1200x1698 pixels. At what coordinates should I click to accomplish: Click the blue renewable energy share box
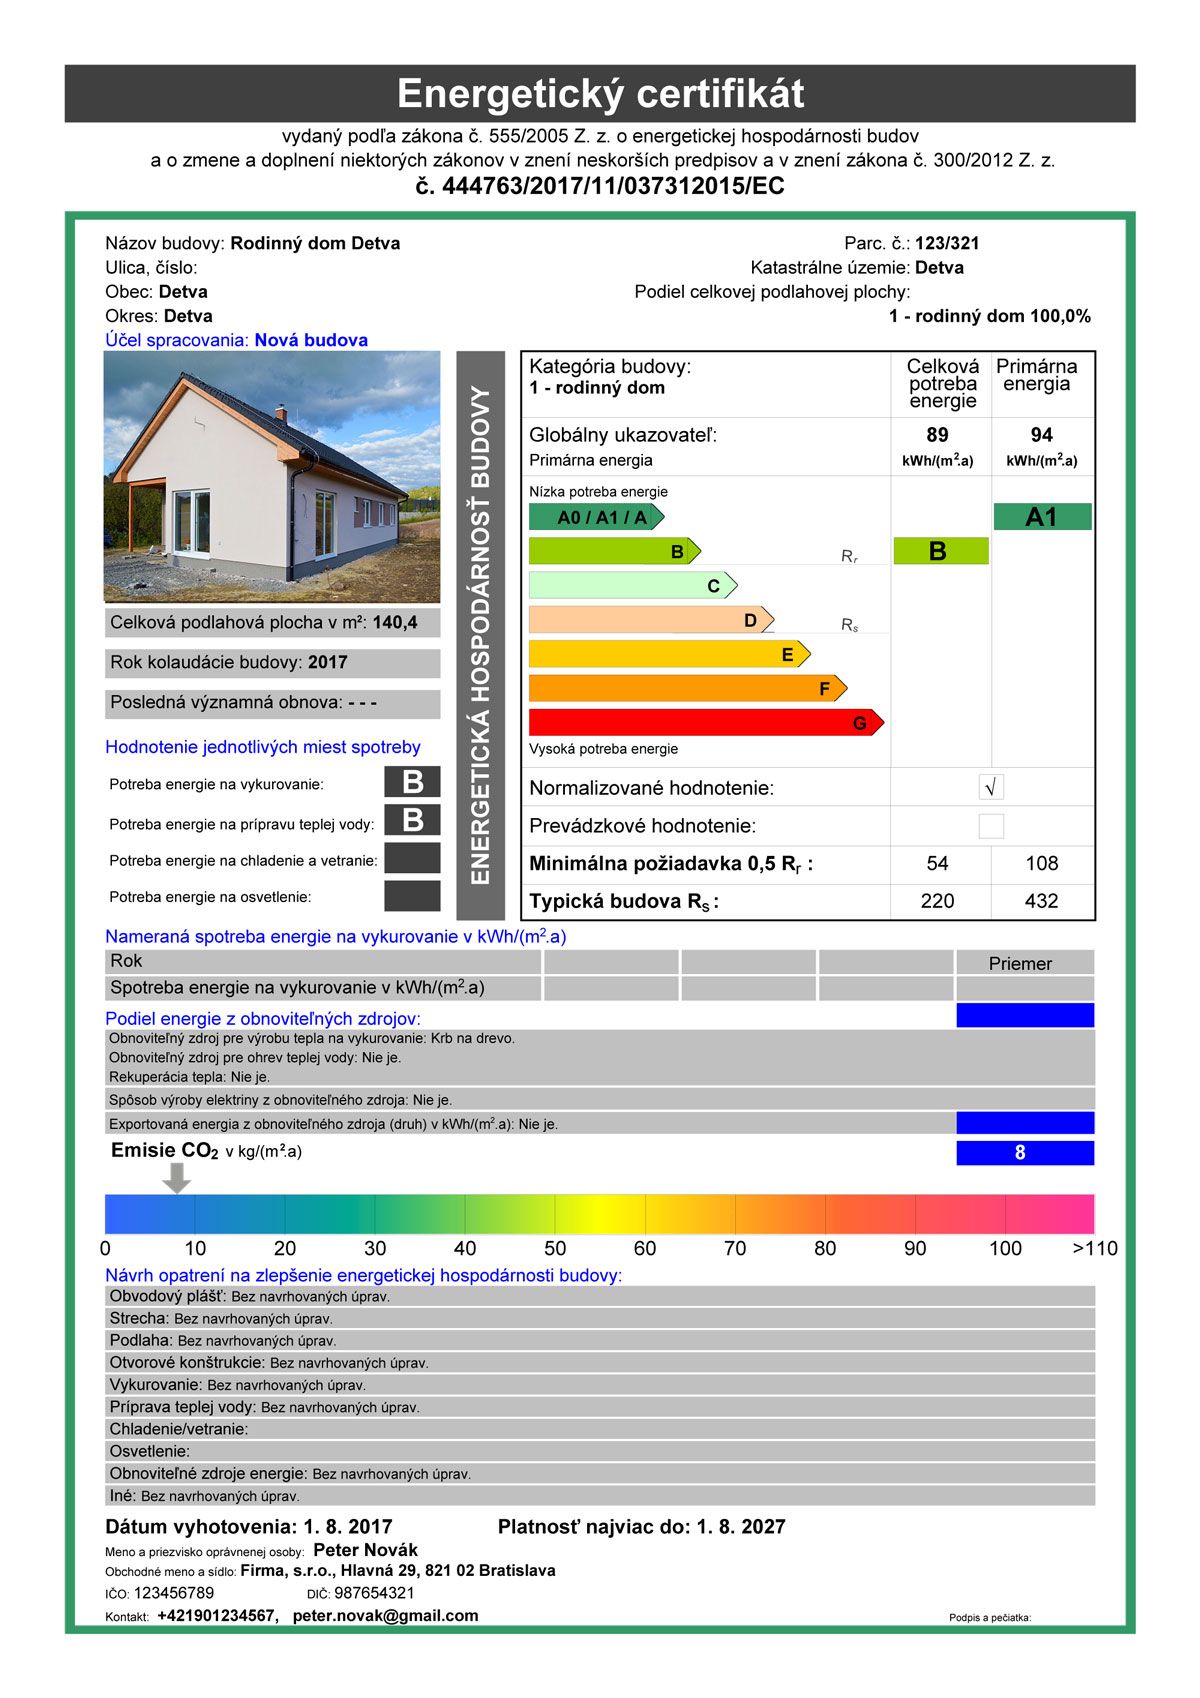pos(1025,1016)
